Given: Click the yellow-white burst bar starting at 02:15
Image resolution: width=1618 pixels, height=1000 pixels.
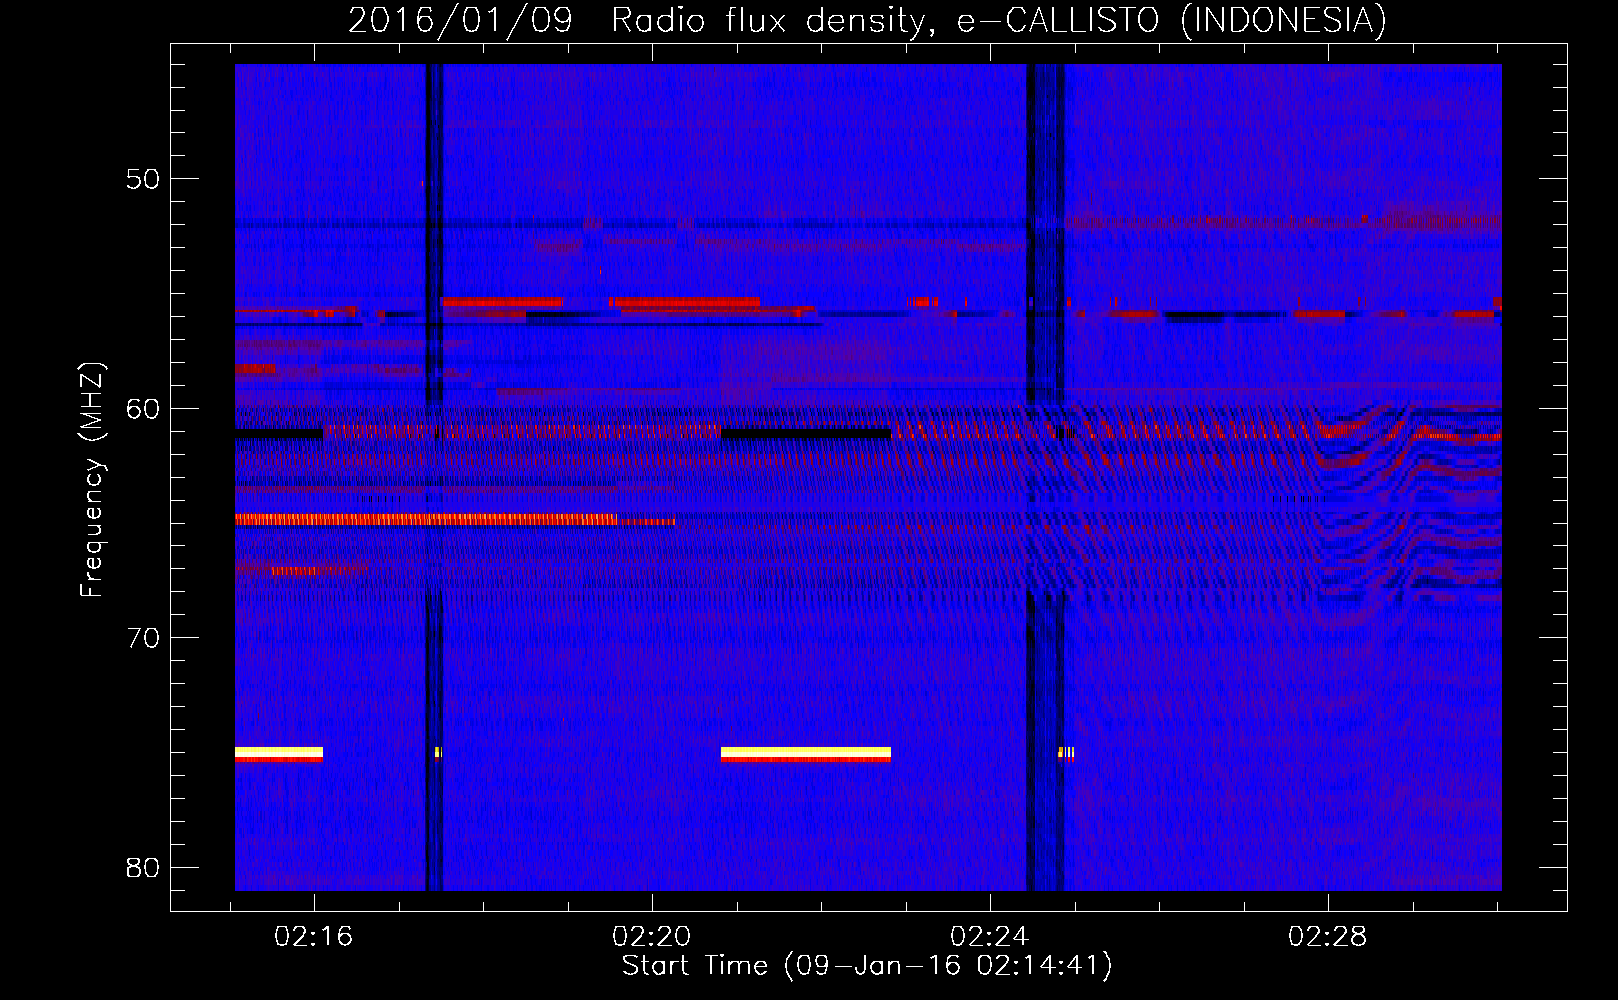Looking at the screenshot, I should click(x=279, y=754).
